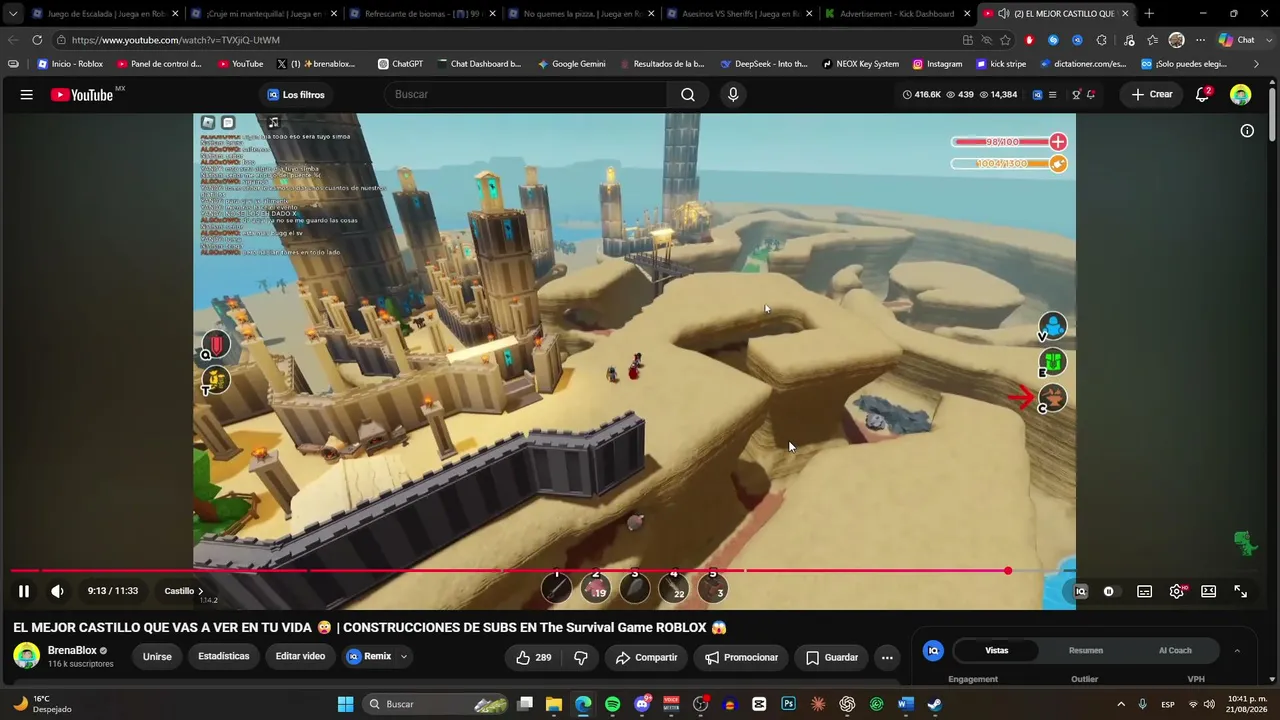1280x720 pixels.
Task: Open the BrenaBlox channel avatar
Action: coord(26,656)
